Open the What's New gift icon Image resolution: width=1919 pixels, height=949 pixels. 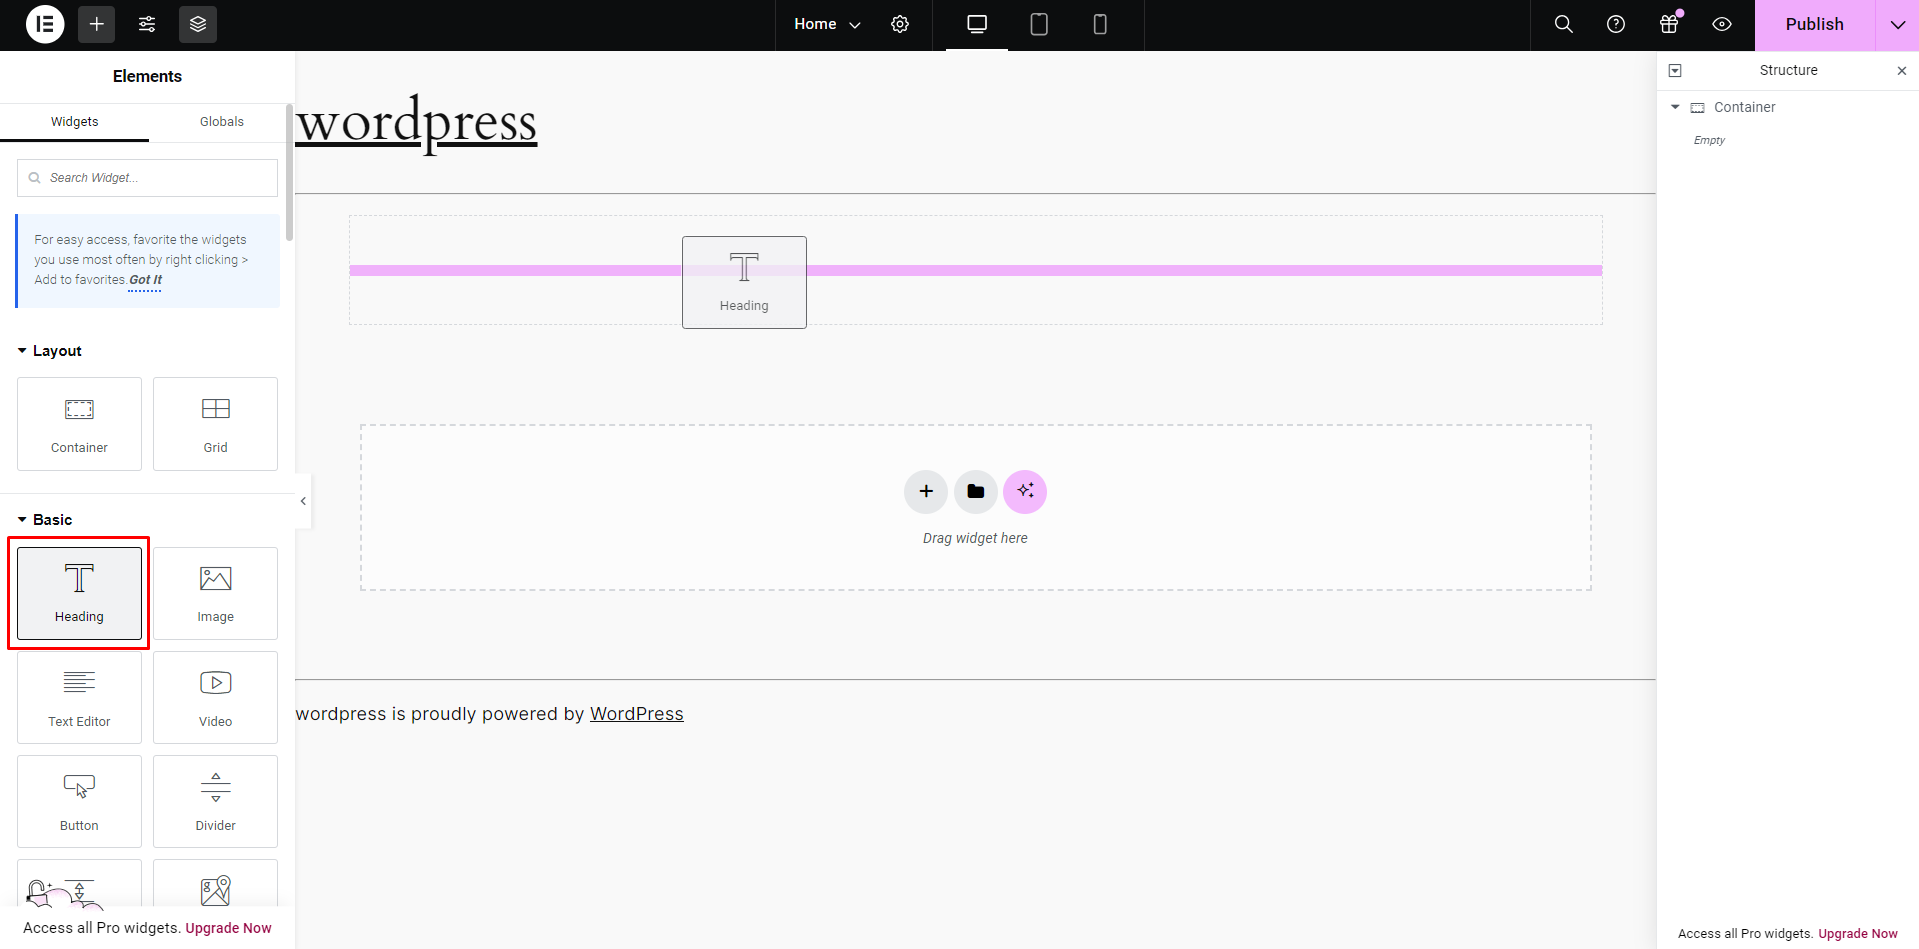1669,24
